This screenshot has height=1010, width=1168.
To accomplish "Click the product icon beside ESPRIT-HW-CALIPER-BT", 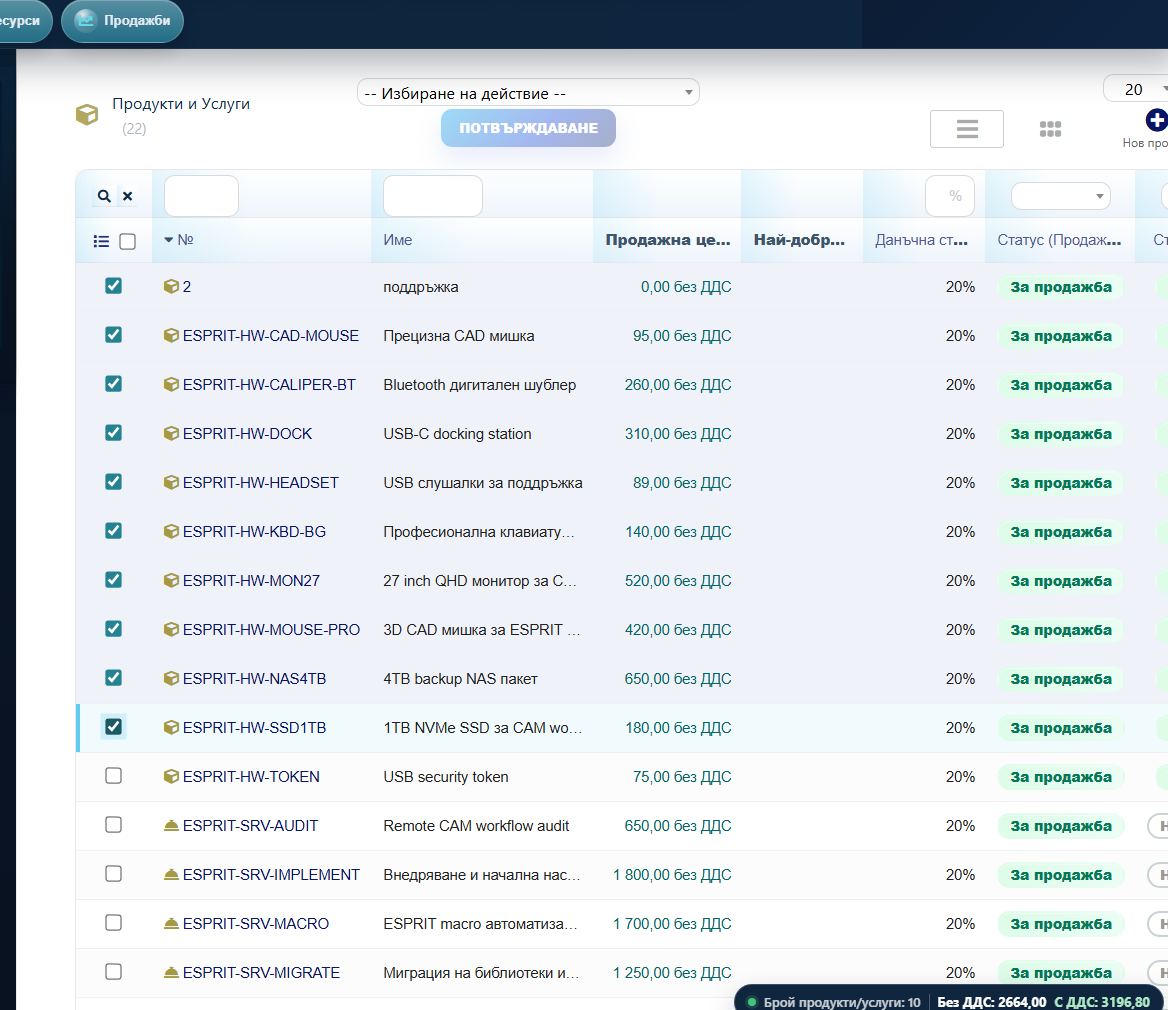I will (x=171, y=384).
